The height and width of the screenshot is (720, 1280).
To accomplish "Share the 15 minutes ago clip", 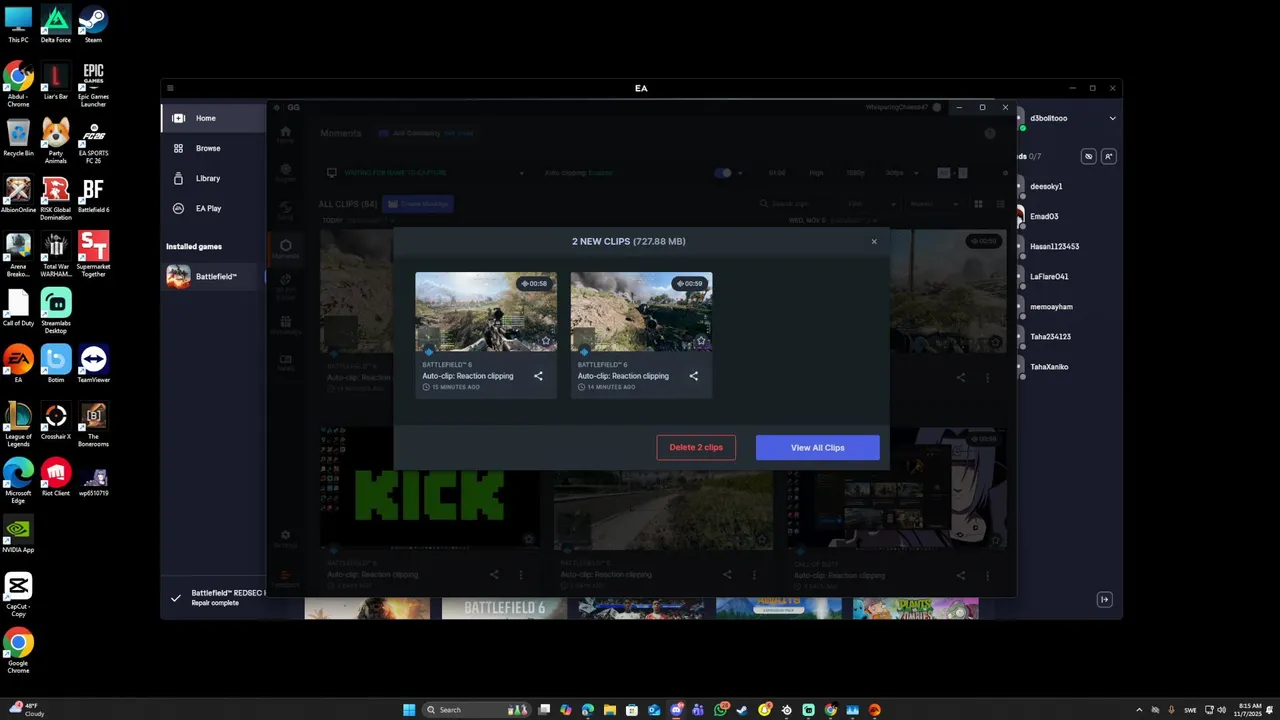I will [x=538, y=376].
